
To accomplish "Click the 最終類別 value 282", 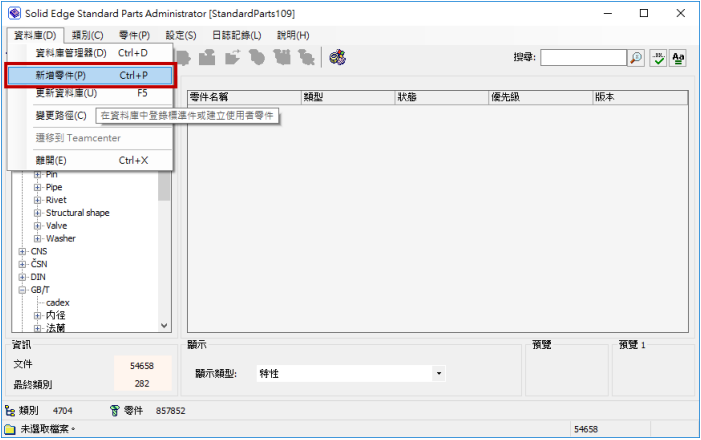I will 142,384.
